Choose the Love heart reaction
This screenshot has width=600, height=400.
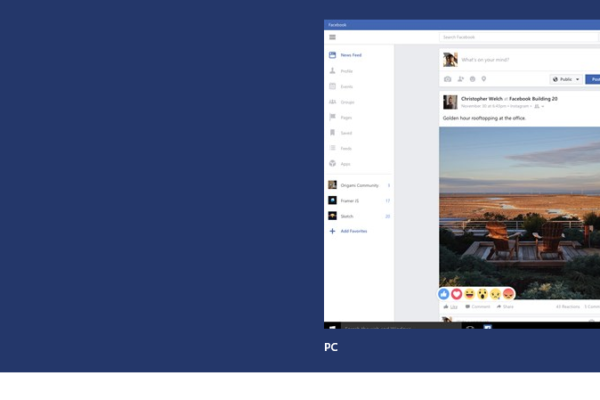457,294
